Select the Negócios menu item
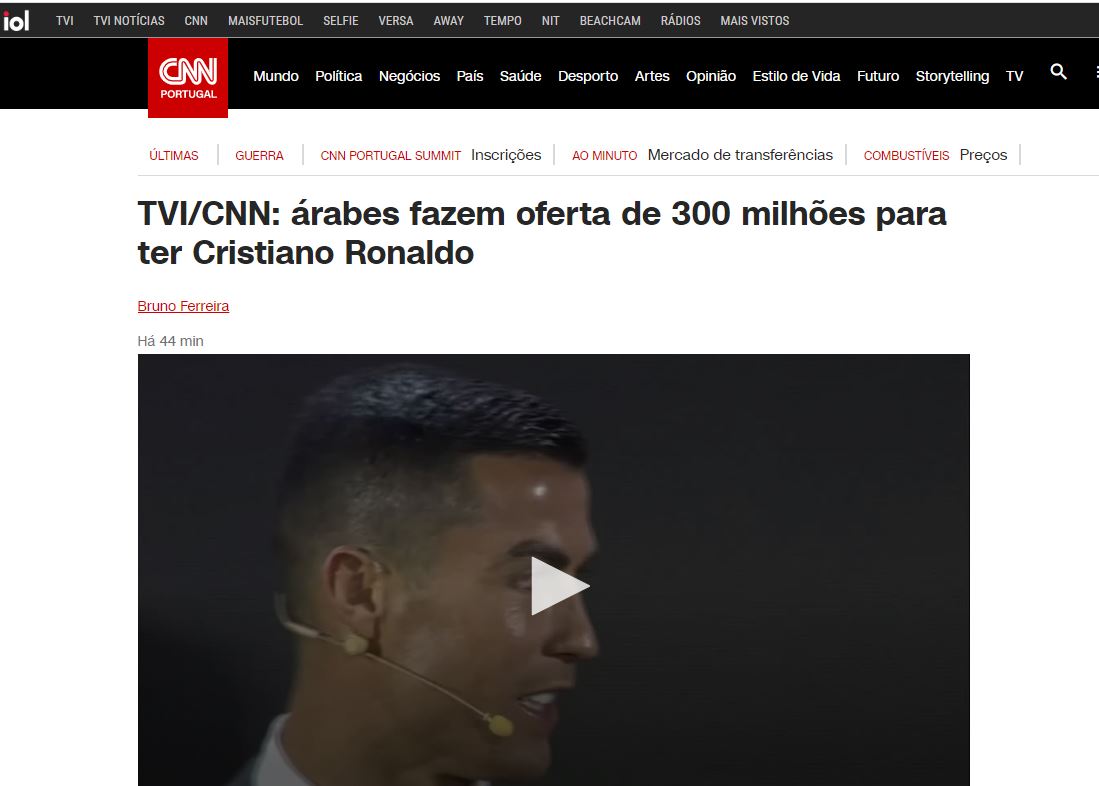The height and width of the screenshot is (786, 1099). pos(409,76)
